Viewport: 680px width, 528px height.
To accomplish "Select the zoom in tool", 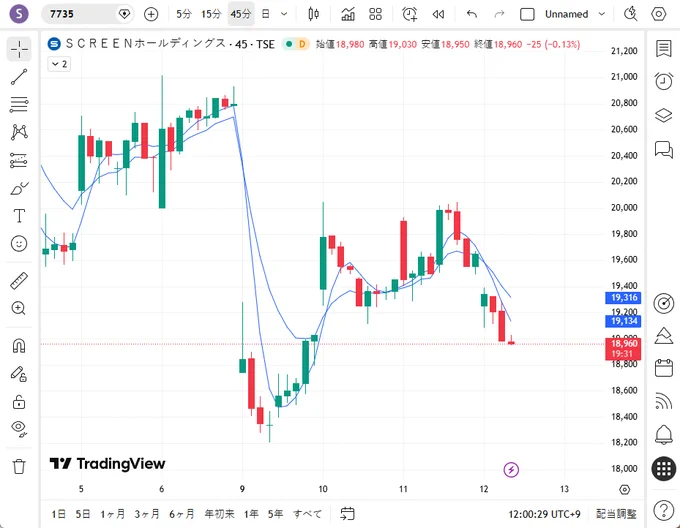I will click(19, 308).
